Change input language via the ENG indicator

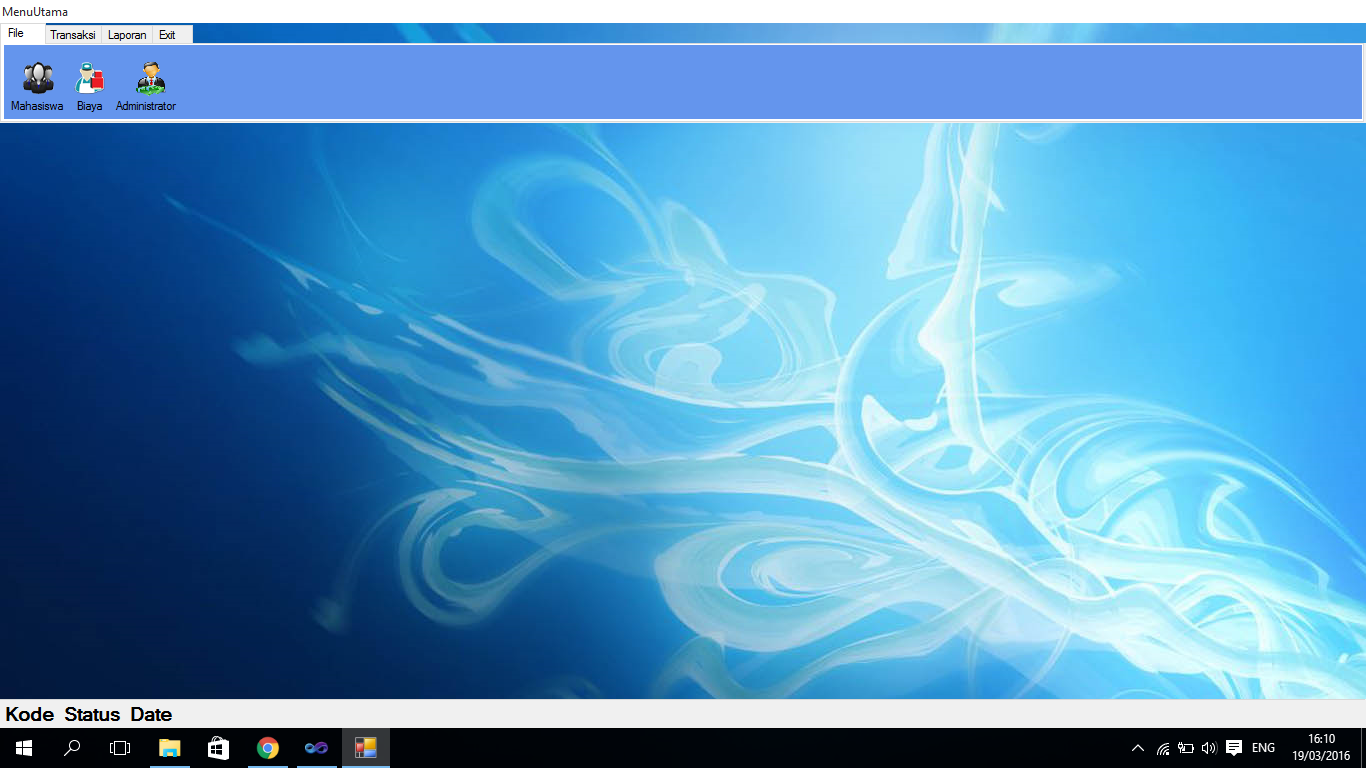pos(1262,747)
